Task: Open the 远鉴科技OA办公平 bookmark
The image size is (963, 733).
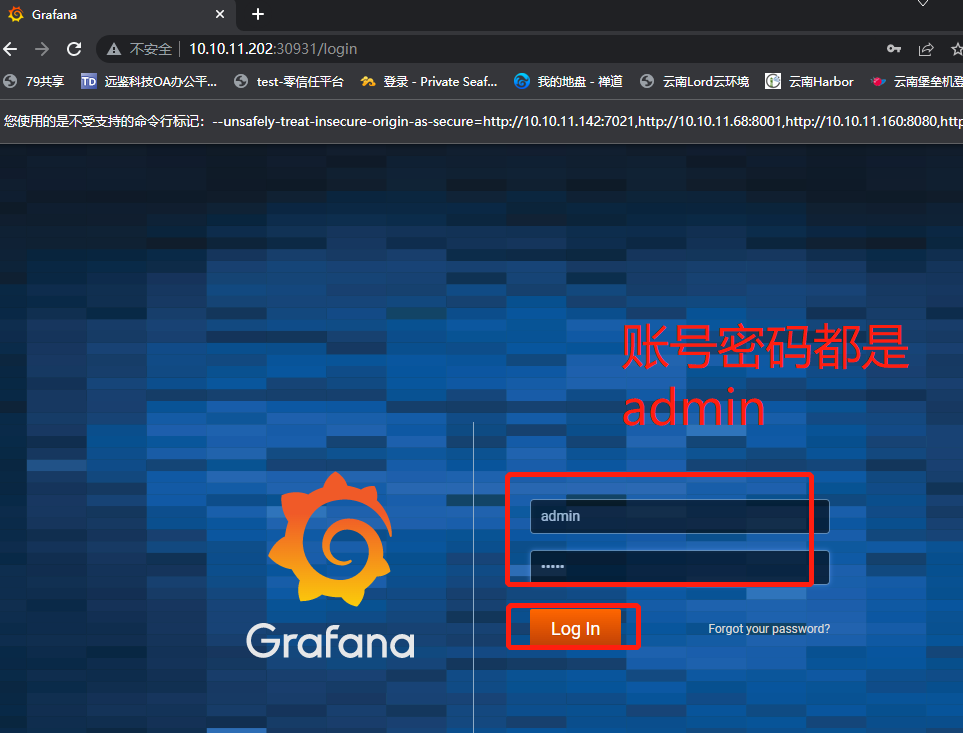Action: (x=149, y=82)
